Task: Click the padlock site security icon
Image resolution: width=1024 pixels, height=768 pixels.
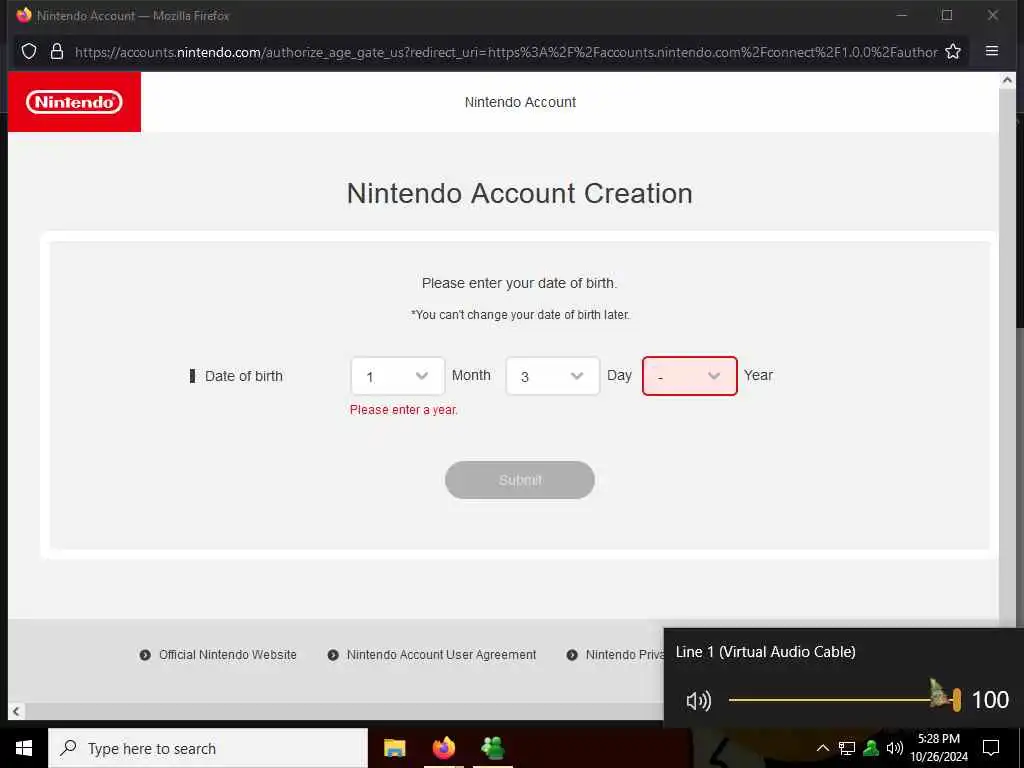Action: pyautogui.click(x=57, y=52)
